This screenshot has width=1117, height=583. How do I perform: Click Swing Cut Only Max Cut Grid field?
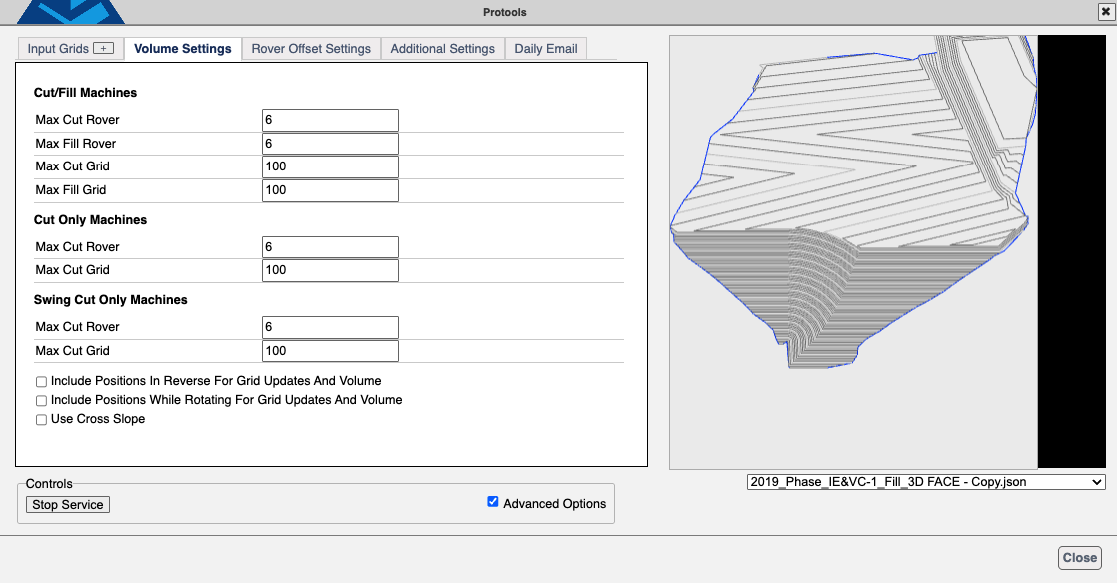pos(330,351)
